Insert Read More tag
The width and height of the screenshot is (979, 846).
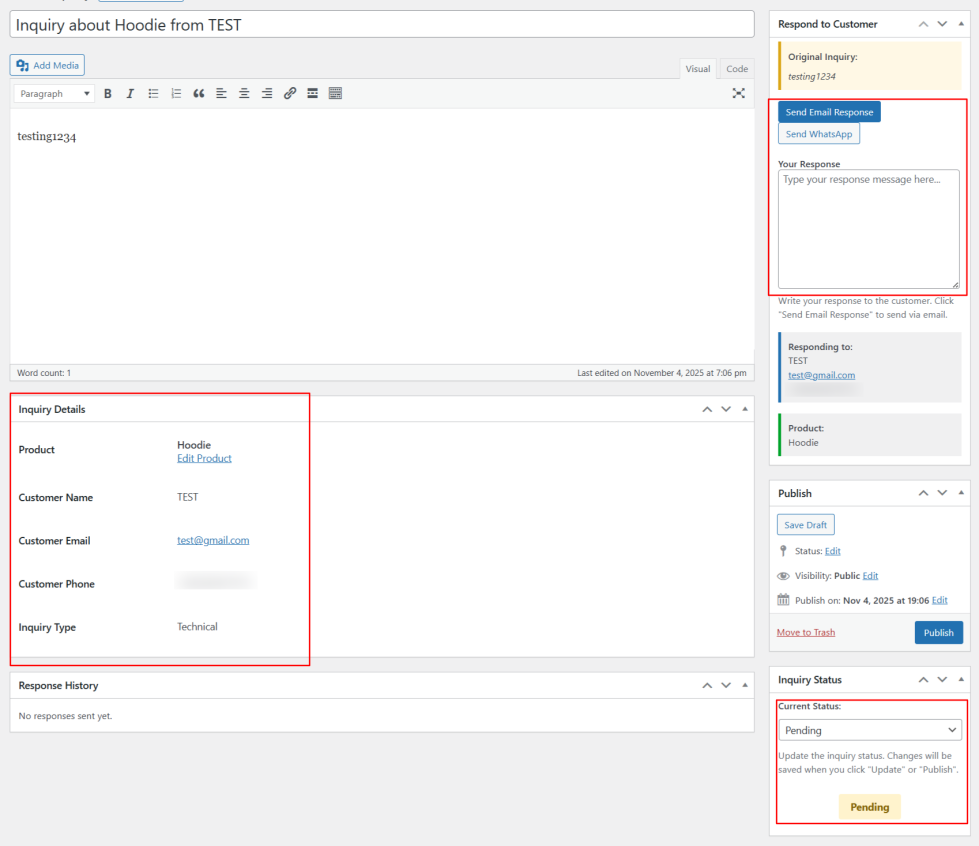pyautogui.click(x=312, y=93)
